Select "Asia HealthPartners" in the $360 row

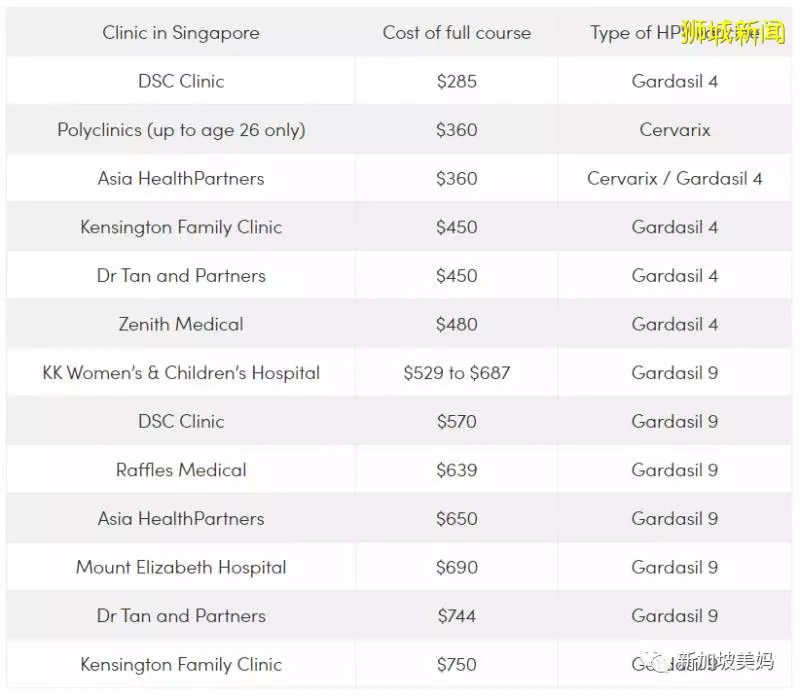181,179
